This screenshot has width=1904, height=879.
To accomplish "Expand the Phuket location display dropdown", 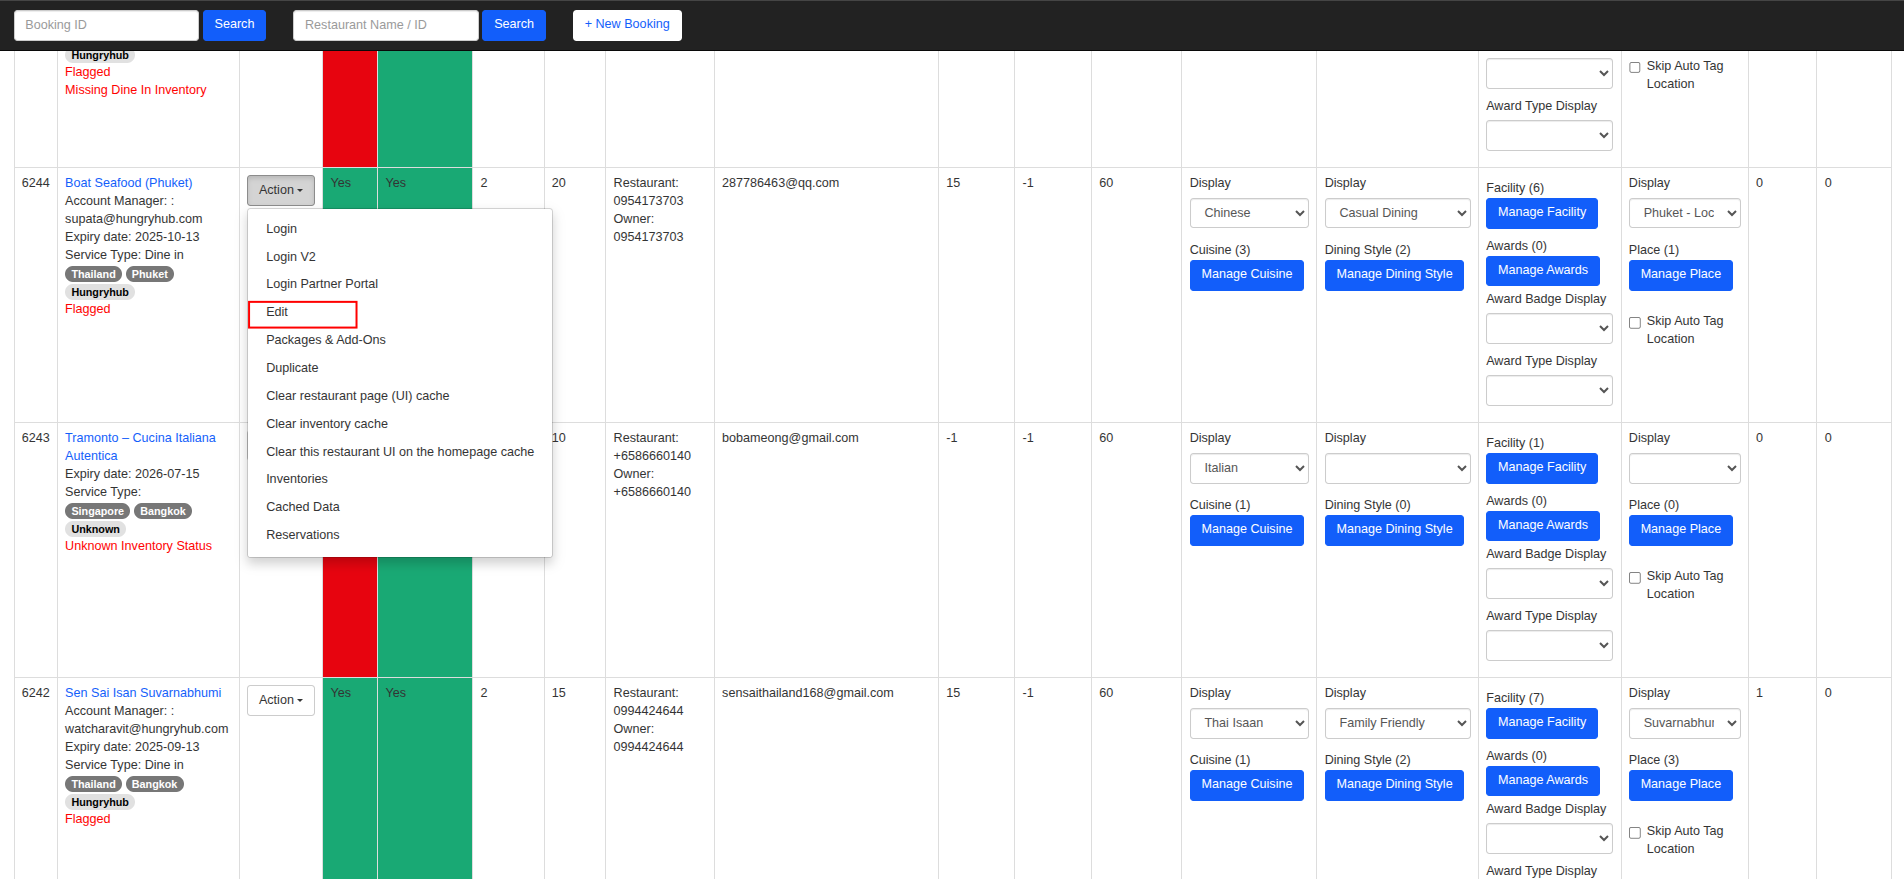I will [1684, 213].
